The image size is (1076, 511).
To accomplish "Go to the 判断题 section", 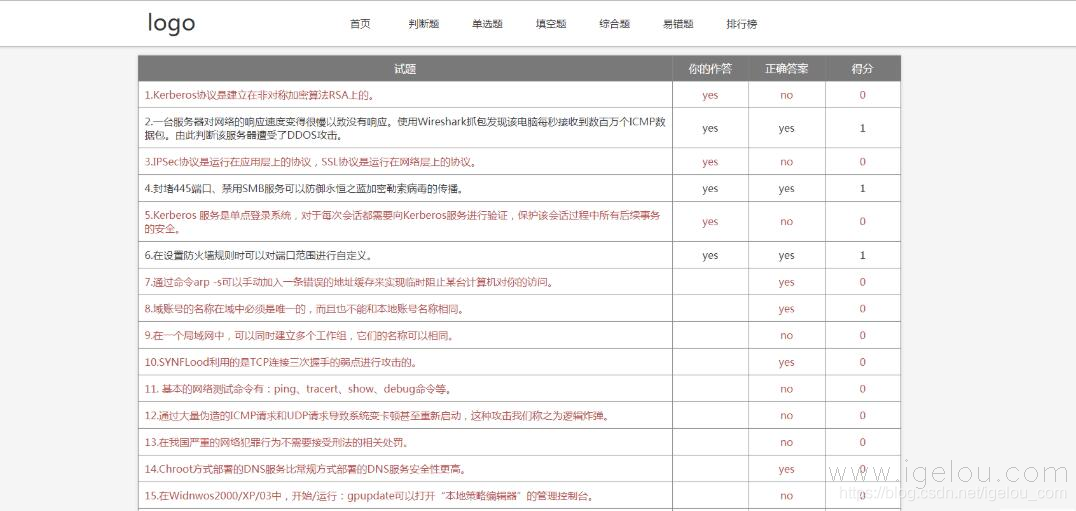I will point(423,24).
